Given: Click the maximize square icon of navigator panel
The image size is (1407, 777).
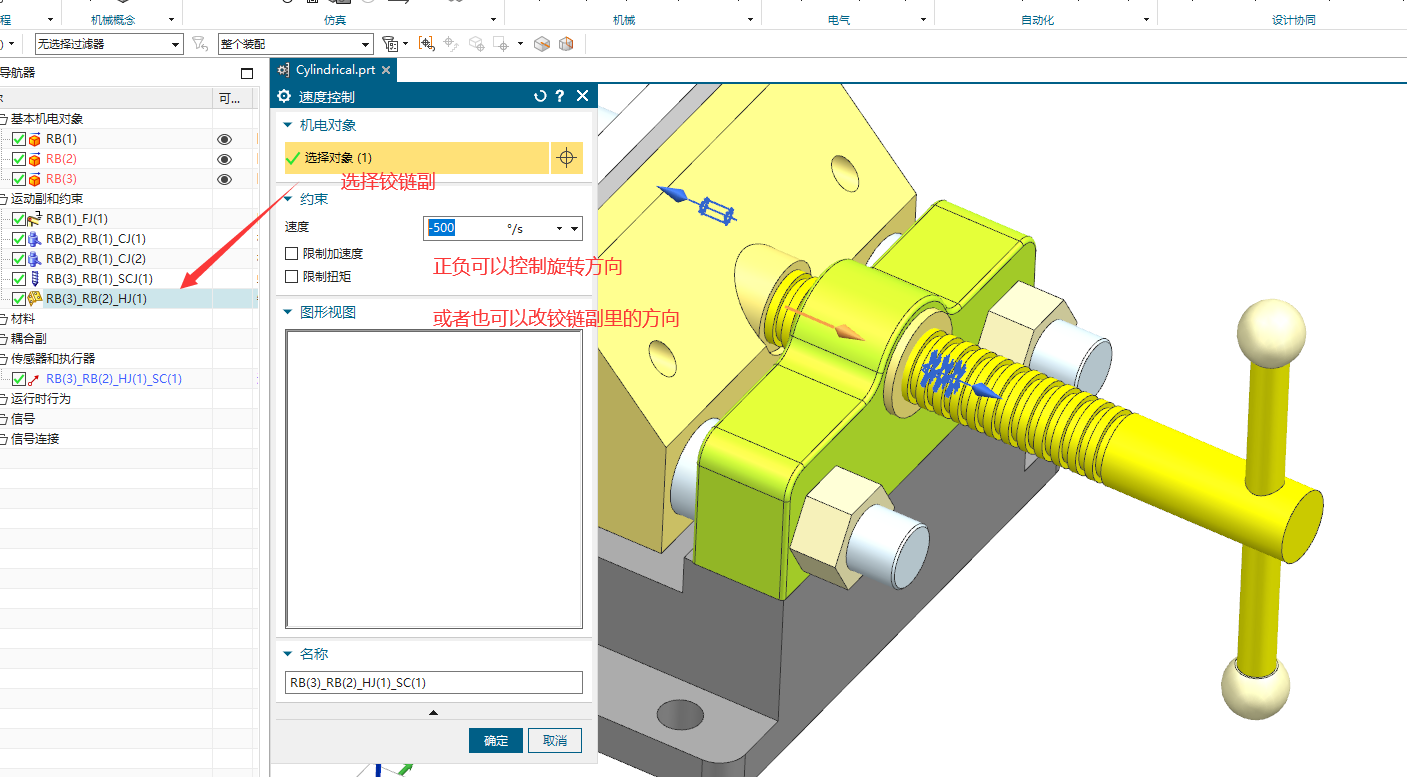Looking at the screenshot, I should point(247,73).
